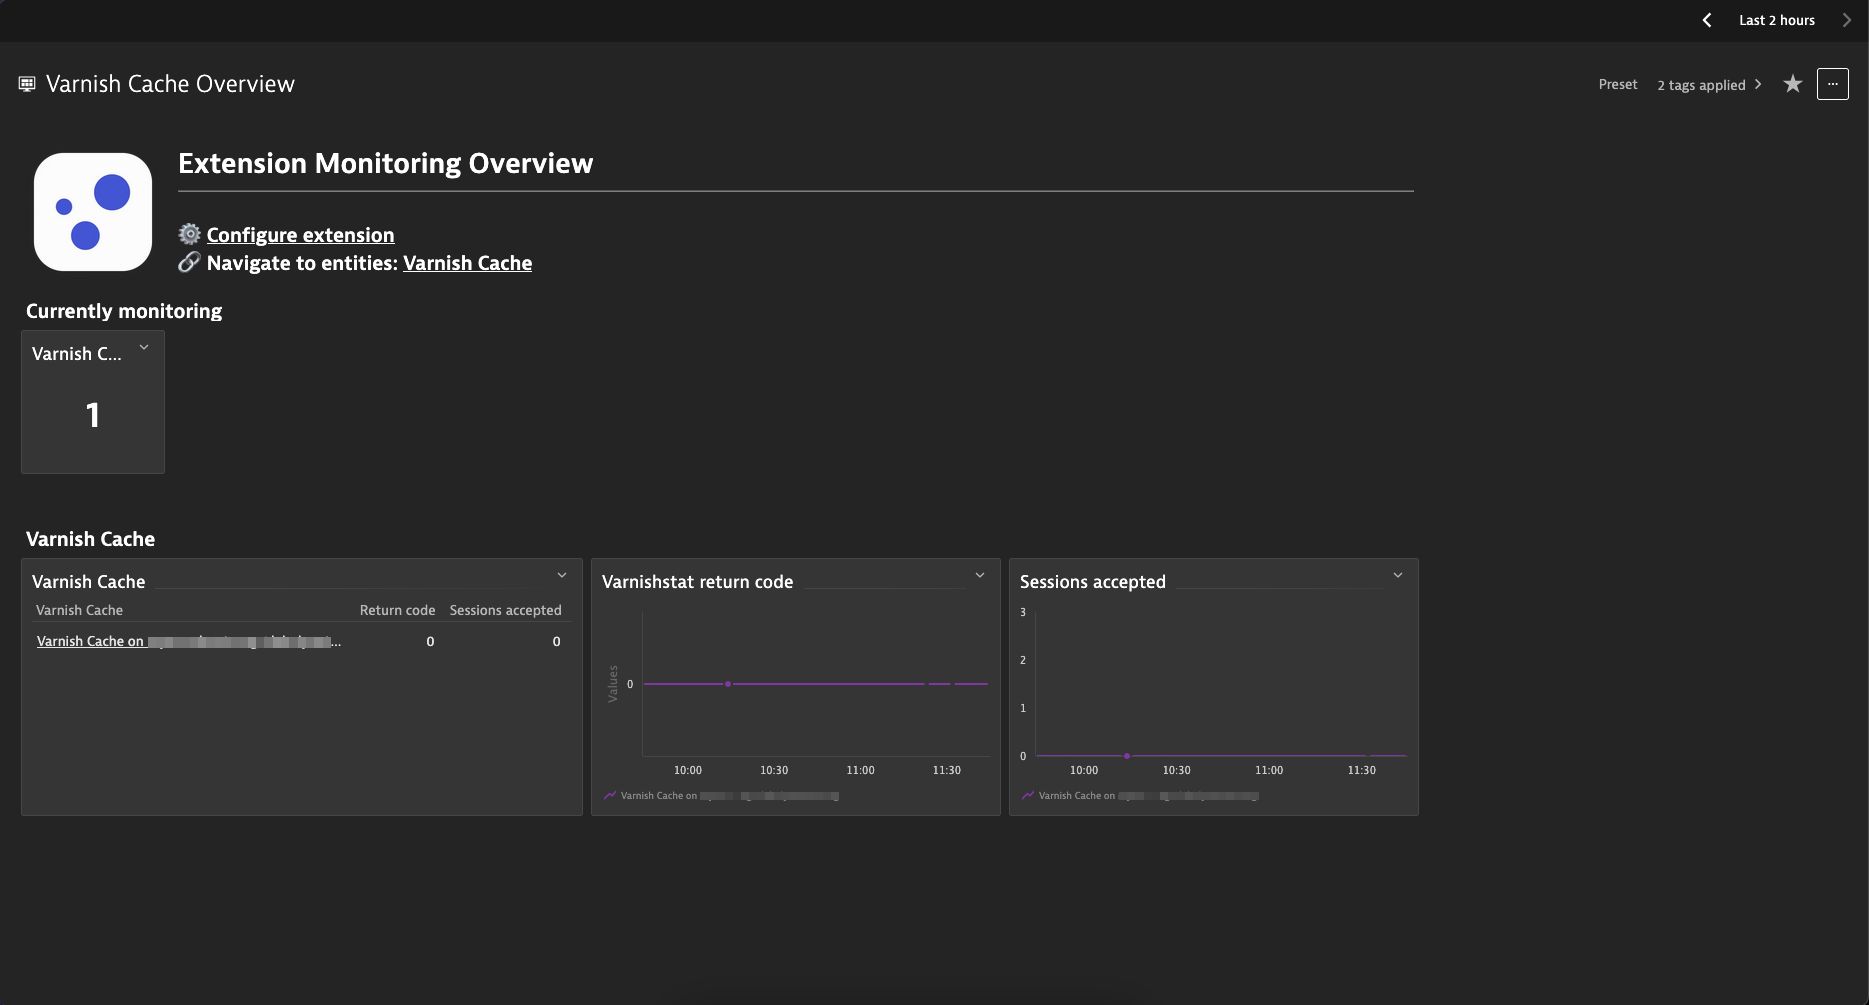1869x1005 pixels.
Task: Click the legend line icon under Sessions accepted
Action: coord(1027,794)
